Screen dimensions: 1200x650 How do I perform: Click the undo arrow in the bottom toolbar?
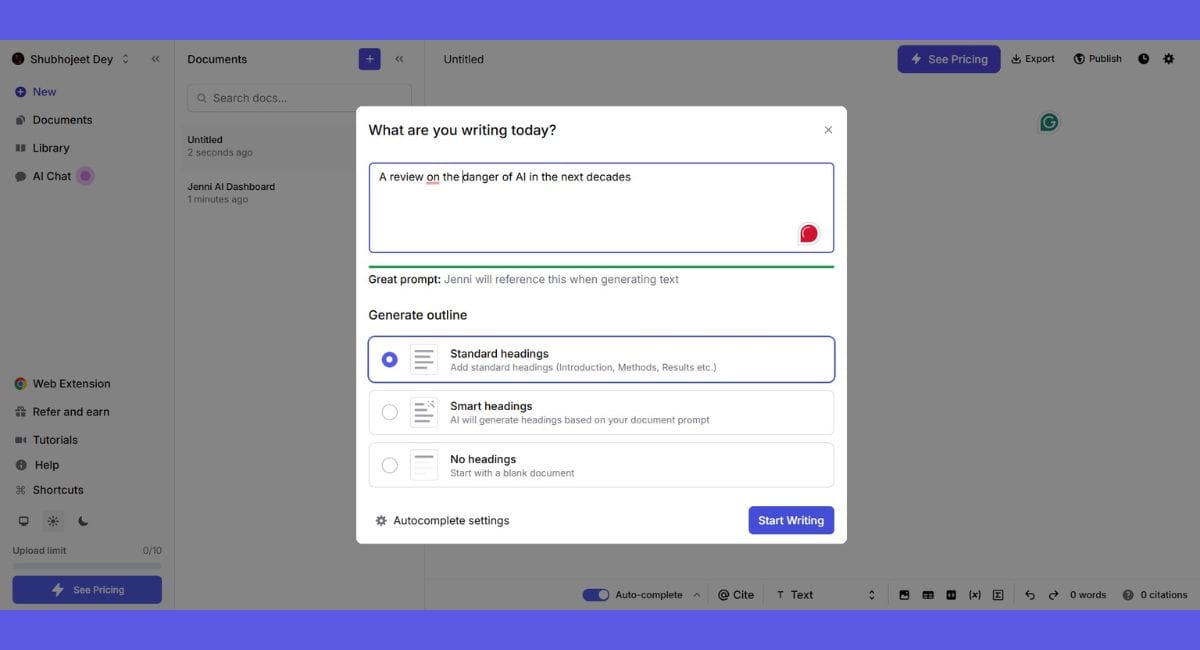click(1030, 595)
